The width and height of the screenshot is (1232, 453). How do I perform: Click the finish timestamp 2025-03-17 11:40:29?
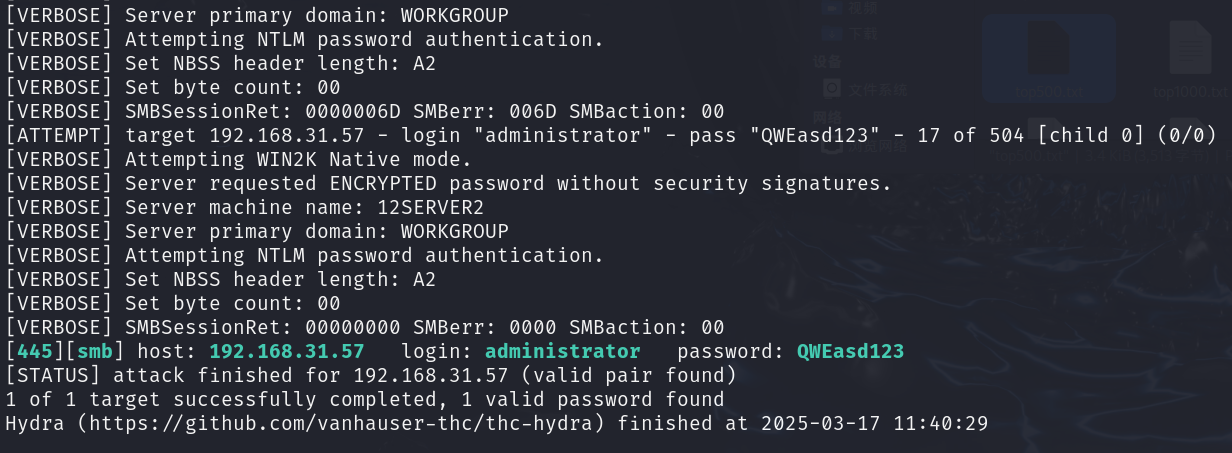[875, 423]
